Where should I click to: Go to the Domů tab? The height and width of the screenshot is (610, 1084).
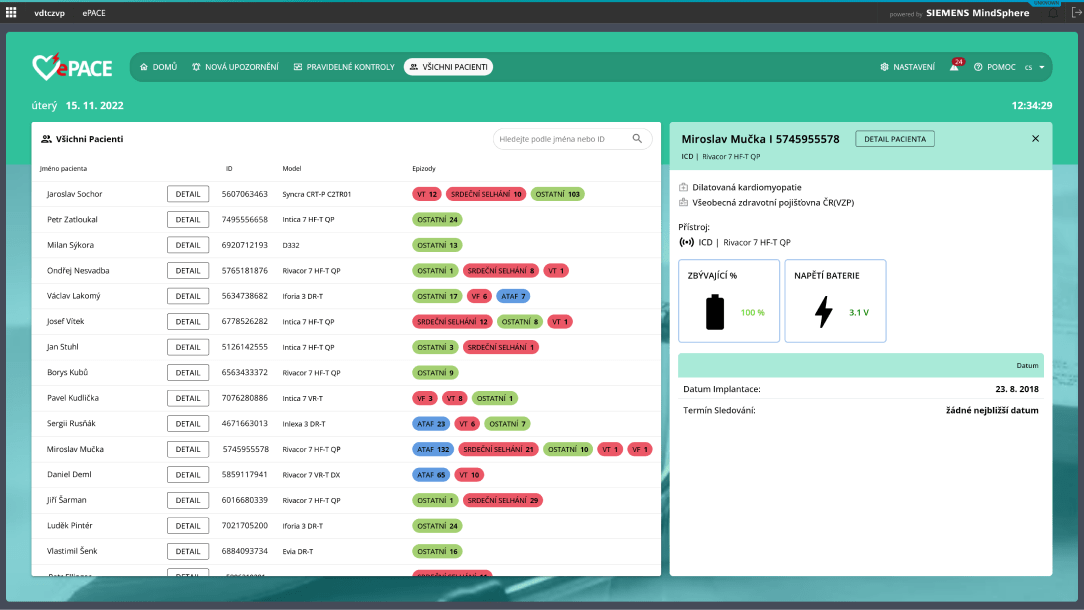point(159,67)
